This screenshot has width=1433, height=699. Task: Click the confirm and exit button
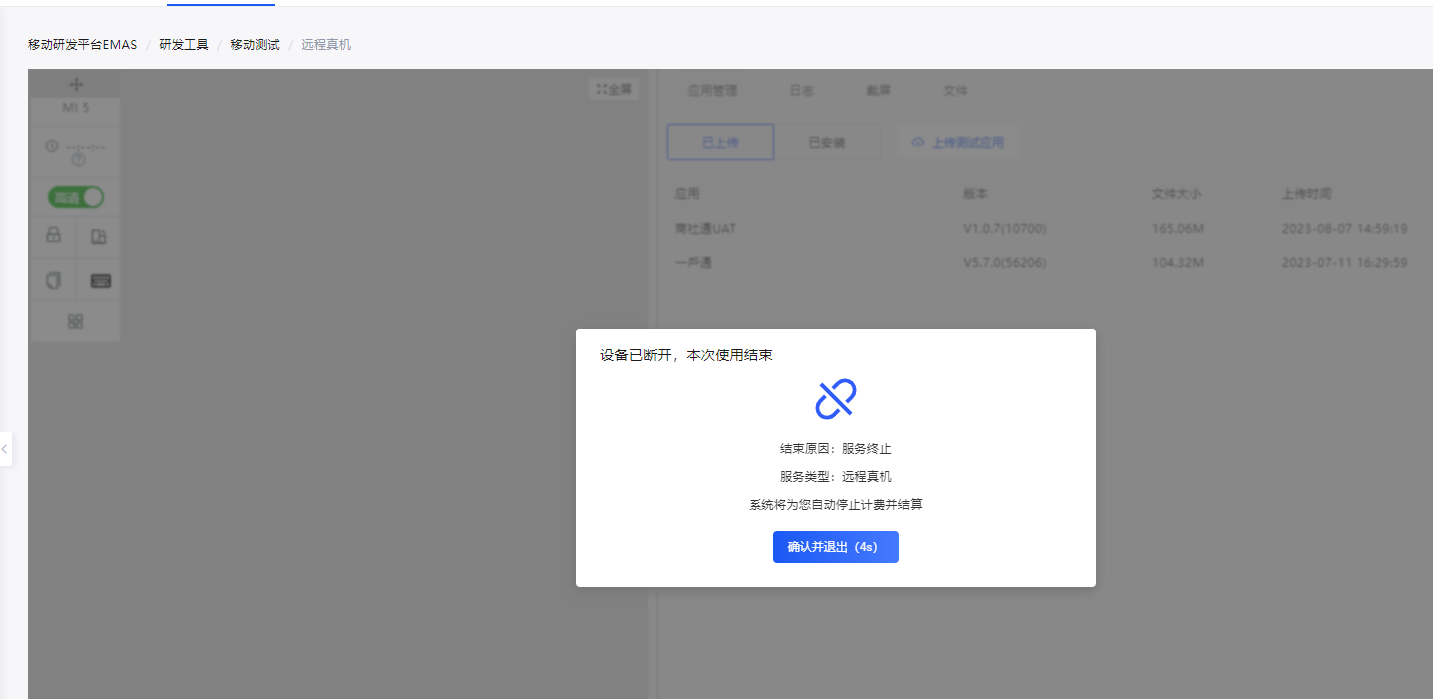click(x=835, y=547)
